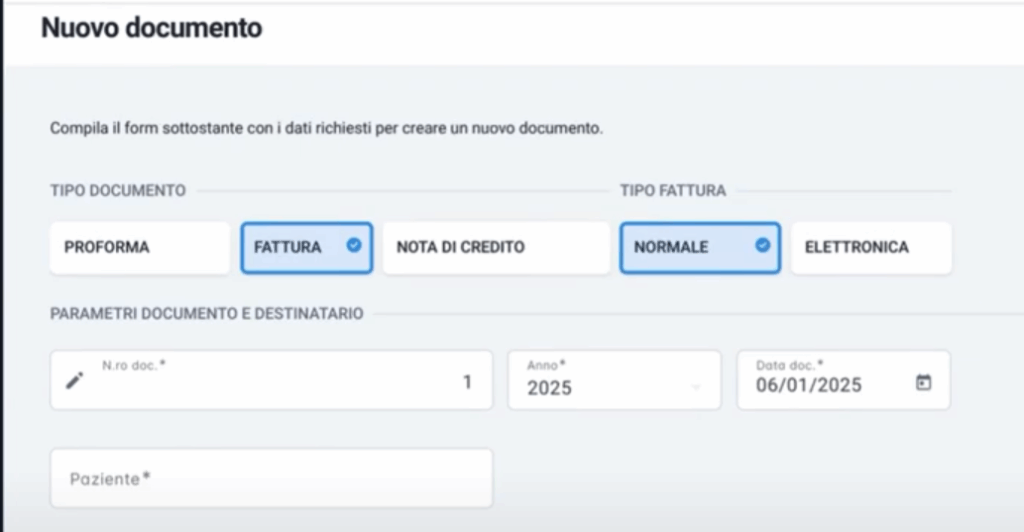
Task: Click the Anno dropdown arrow
Action: tap(696, 387)
